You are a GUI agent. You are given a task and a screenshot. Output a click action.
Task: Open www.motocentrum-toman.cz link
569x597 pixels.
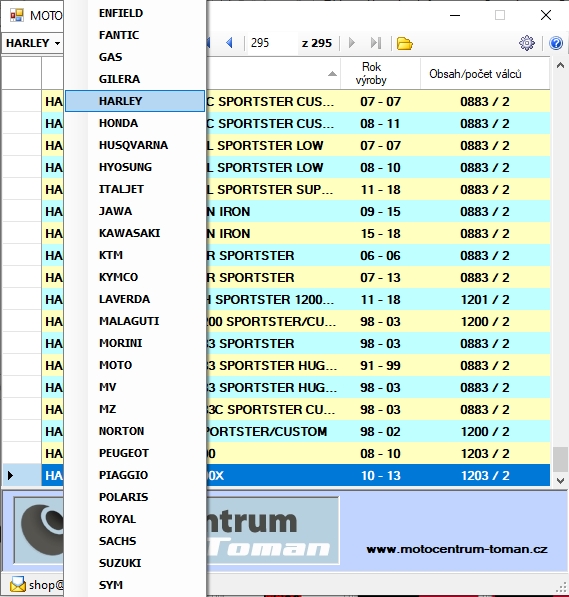457,549
